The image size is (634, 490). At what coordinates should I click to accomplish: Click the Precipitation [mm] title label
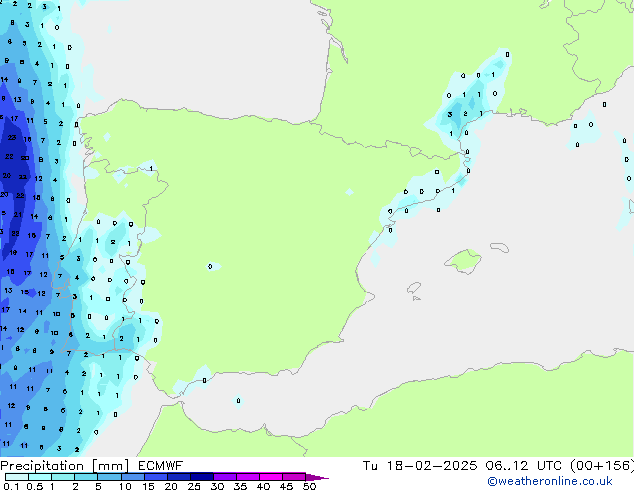62,465
